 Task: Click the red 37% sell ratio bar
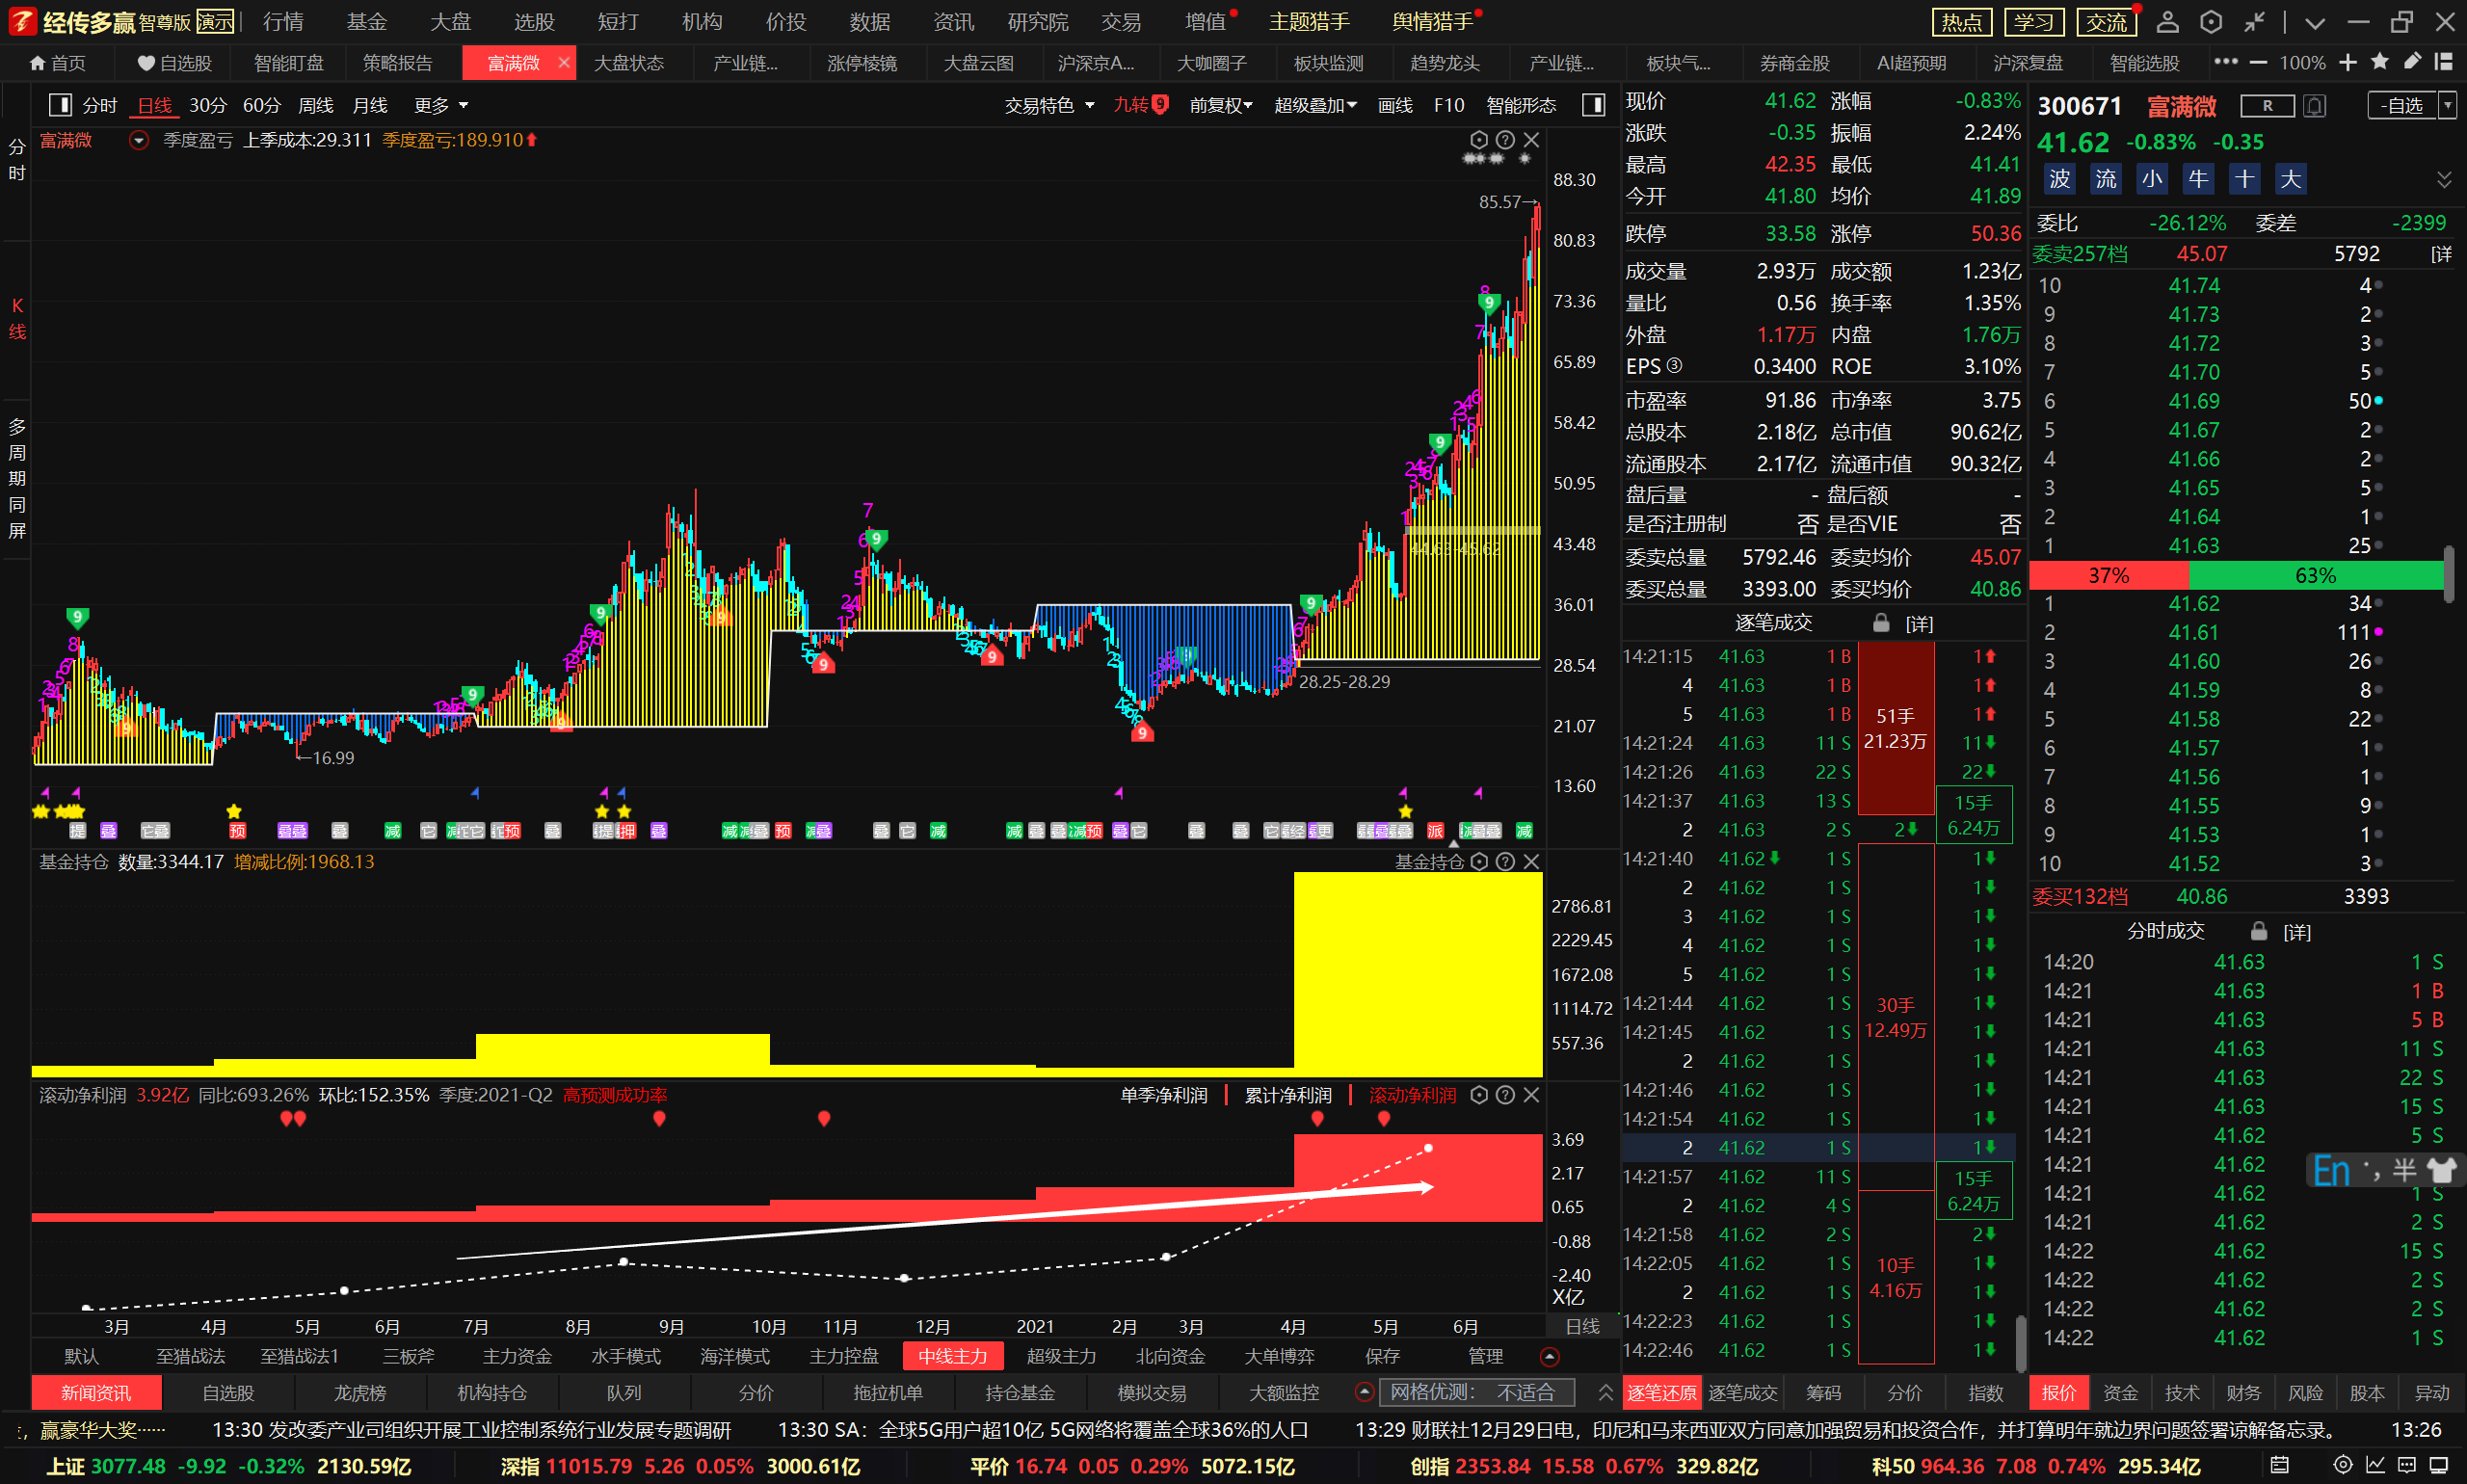click(2109, 575)
